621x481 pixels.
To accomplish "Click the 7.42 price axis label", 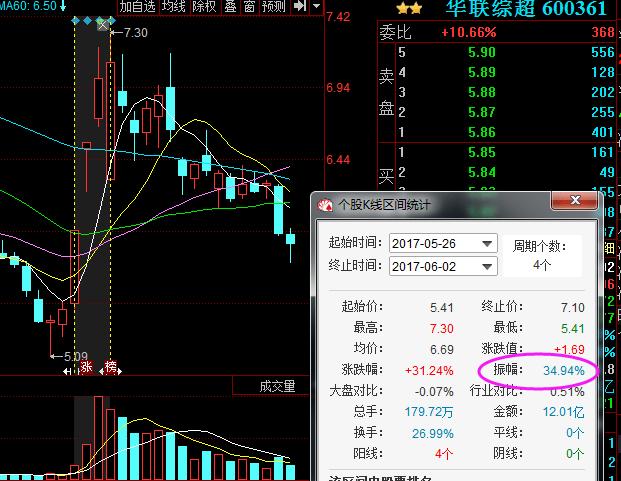I will (339, 17).
